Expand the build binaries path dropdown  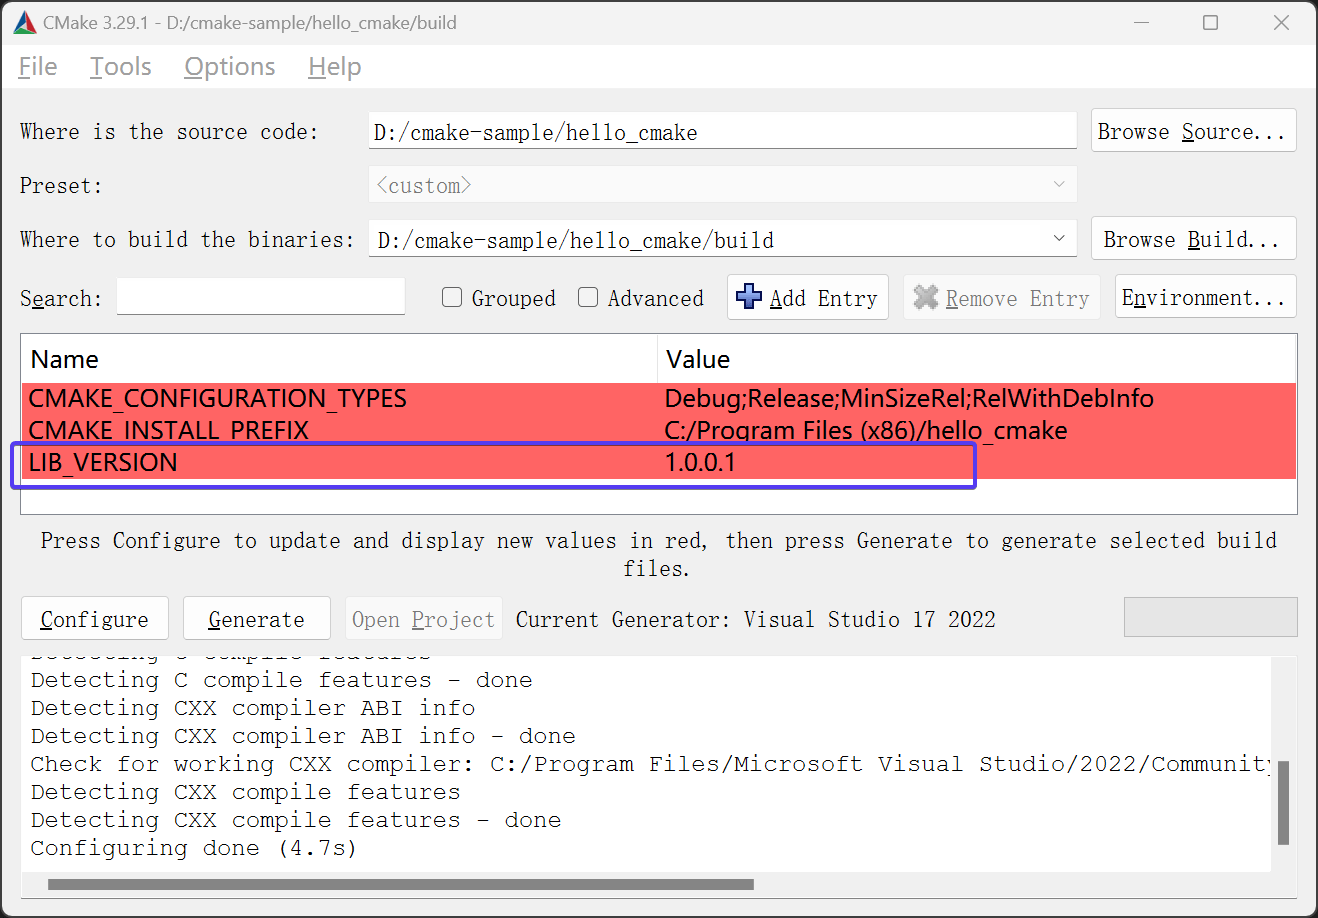tap(1059, 239)
